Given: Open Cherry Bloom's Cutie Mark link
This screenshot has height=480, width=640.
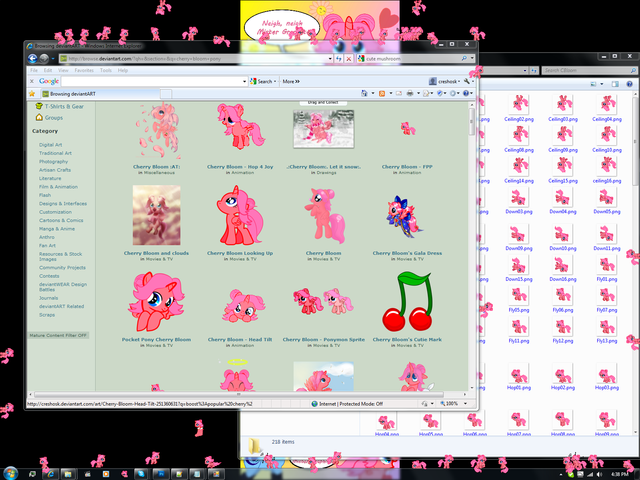Looking at the screenshot, I should 407,339.
